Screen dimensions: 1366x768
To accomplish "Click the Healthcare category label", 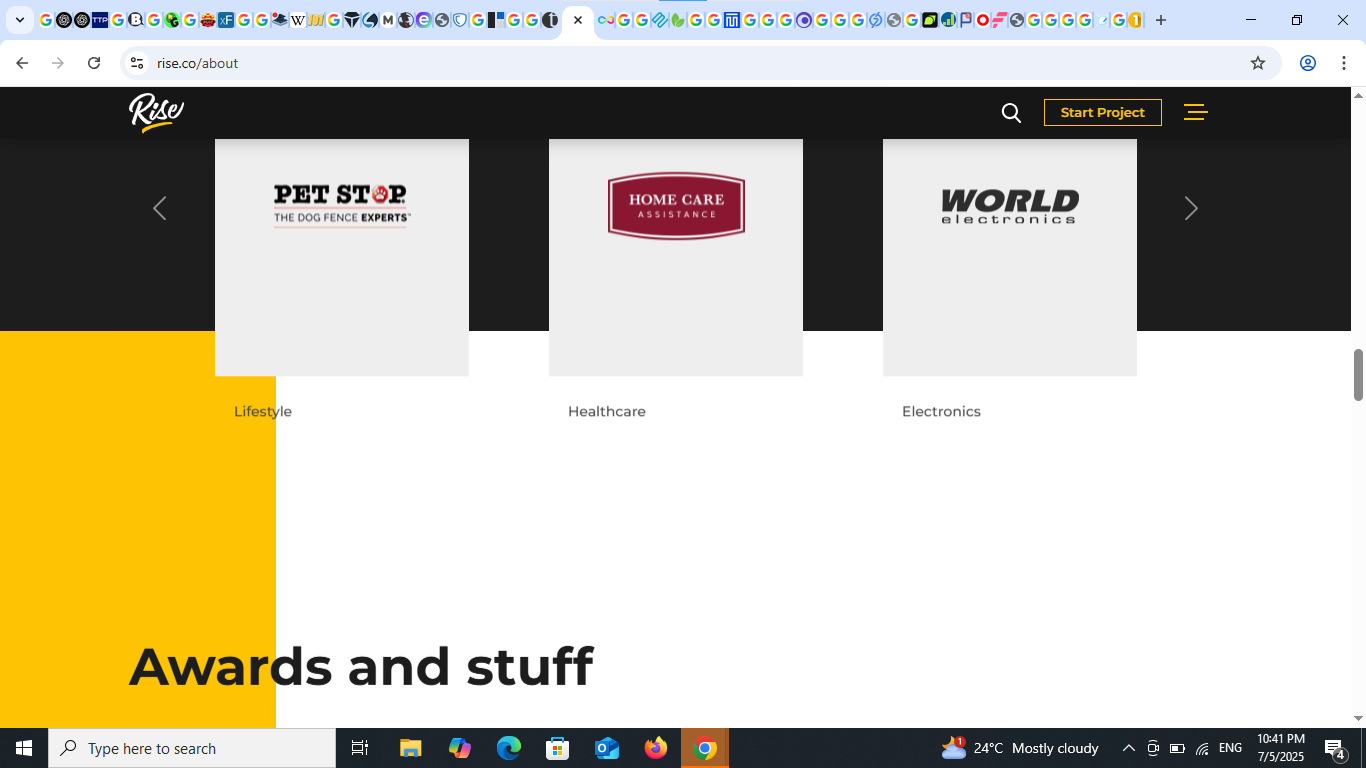I will (x=607, y=411).
